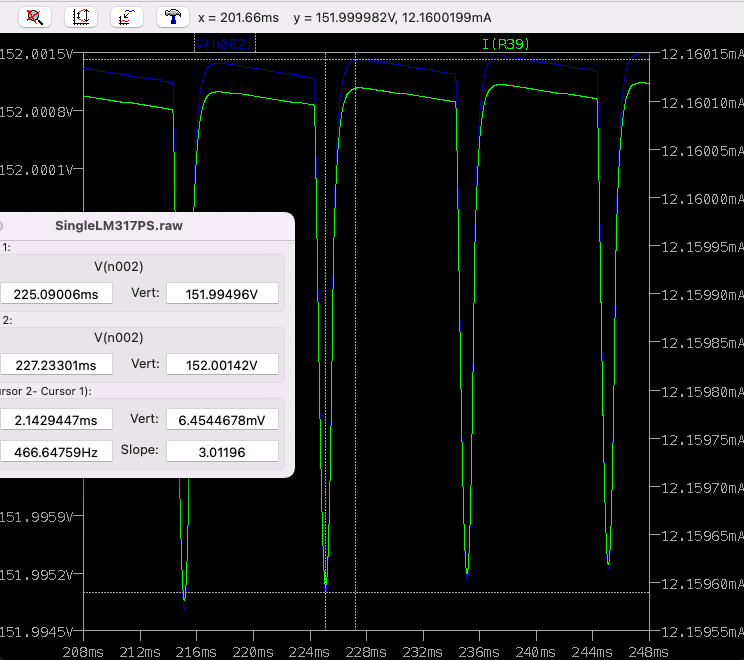Viewport: 744px width, 660px height.
Task: Click the difference Vert field 6.4544678mV
Action: tap(222, 420)
